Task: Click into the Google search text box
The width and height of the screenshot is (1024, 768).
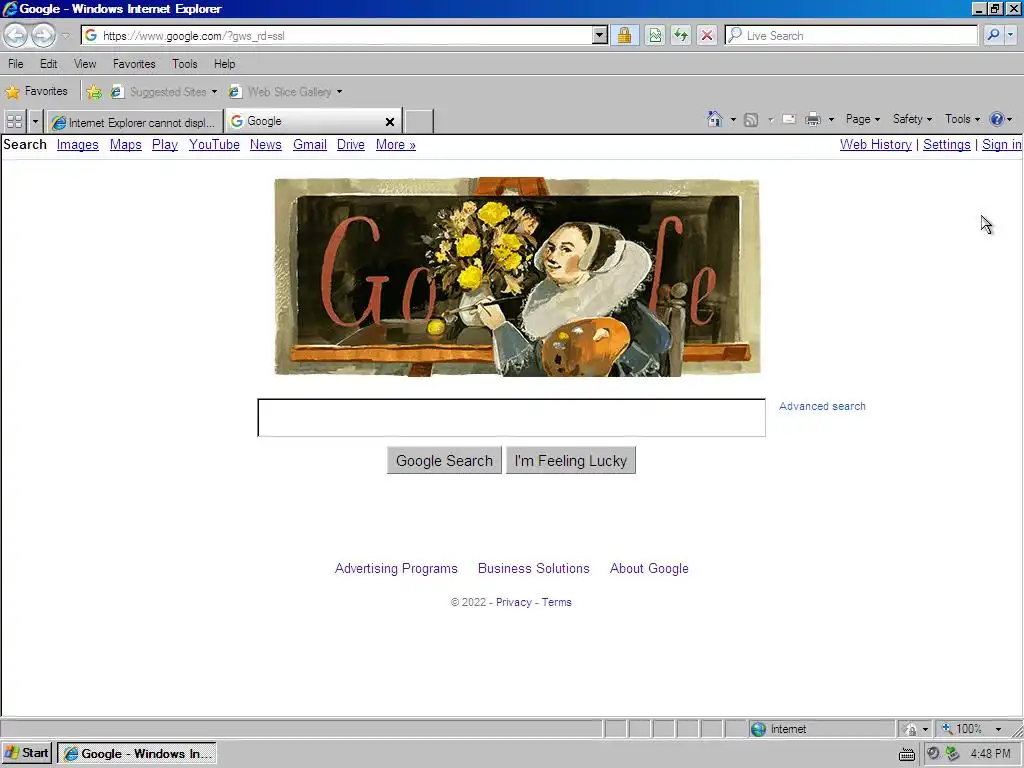Action: [x=511, y=417]
